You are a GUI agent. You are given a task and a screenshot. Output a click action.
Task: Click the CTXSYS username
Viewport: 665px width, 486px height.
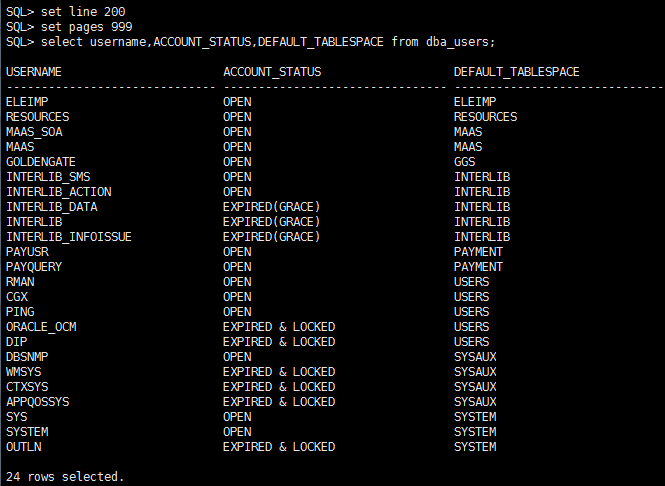coord(27,387)
